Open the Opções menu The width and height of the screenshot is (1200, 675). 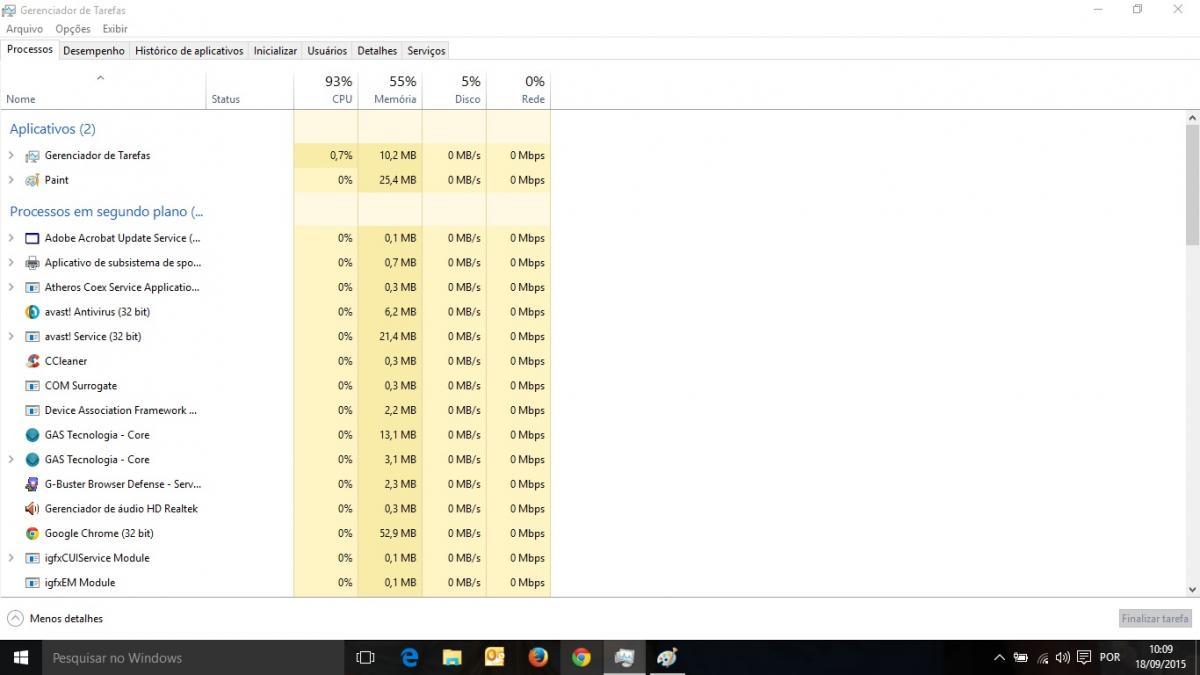(73, 29)
